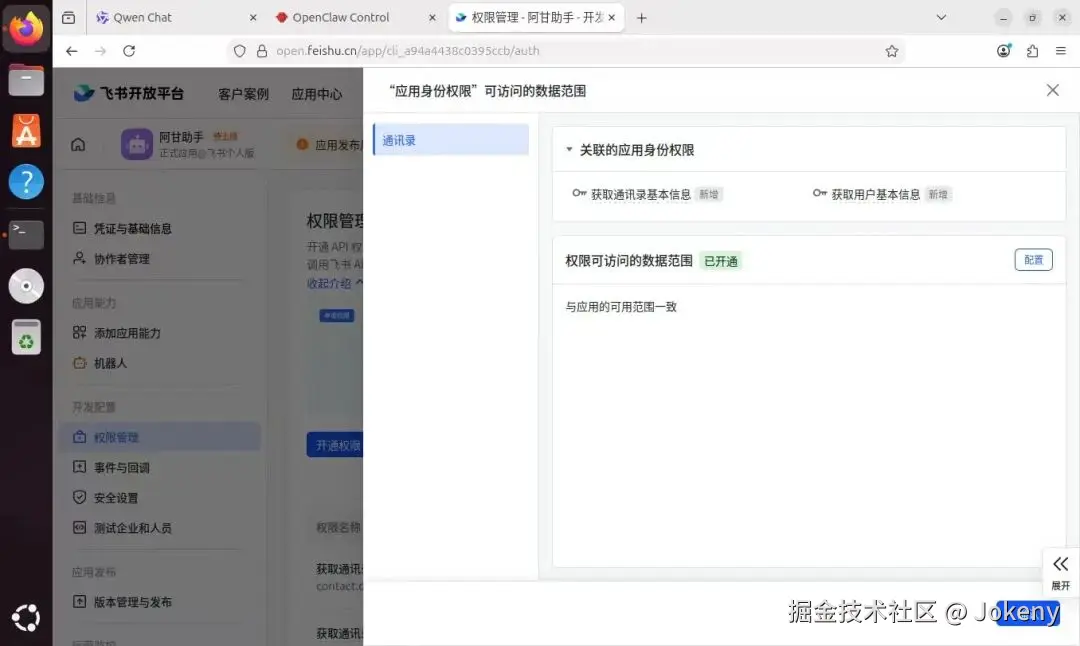Open 安全设置 in sidebar
1080x646 pixels.
(116, 497)
